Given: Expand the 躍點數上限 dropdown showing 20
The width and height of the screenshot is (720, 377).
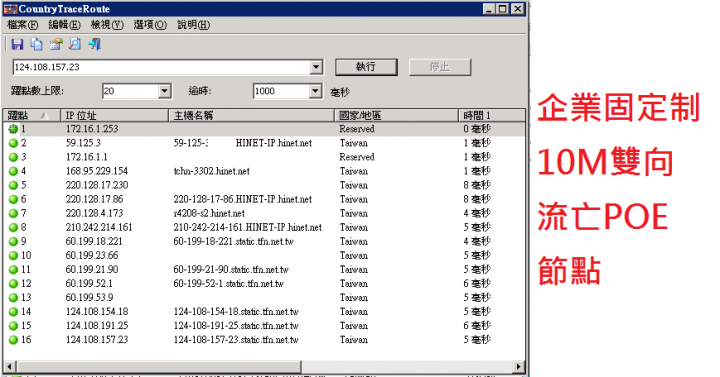Looking at the screenshot, I should tap(165, 91).
